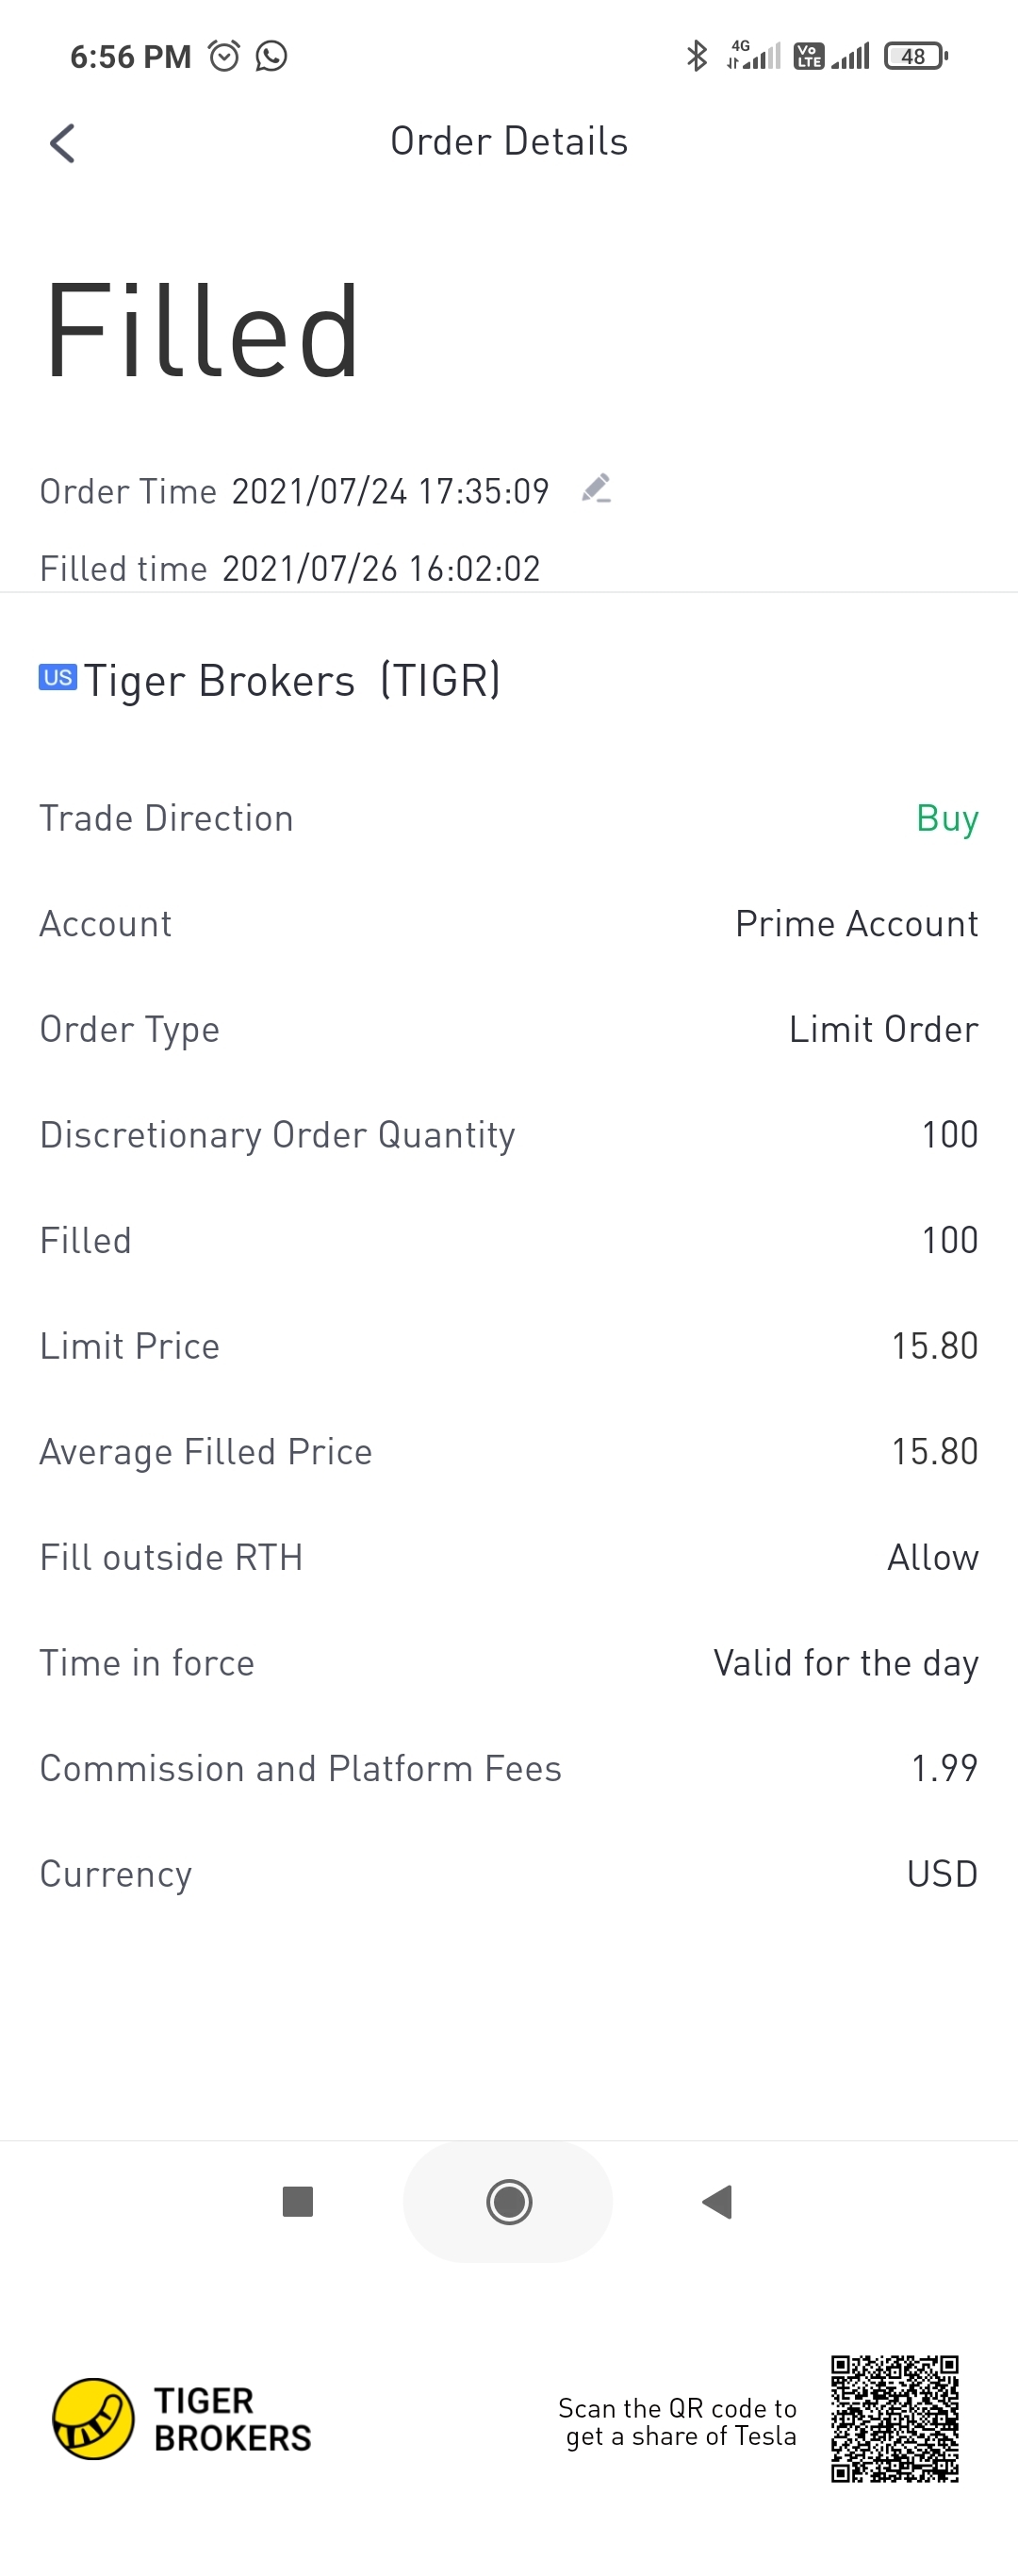Tap the battery level indicator
This screenshot has height=2576, width=1018.
point(916,56)
